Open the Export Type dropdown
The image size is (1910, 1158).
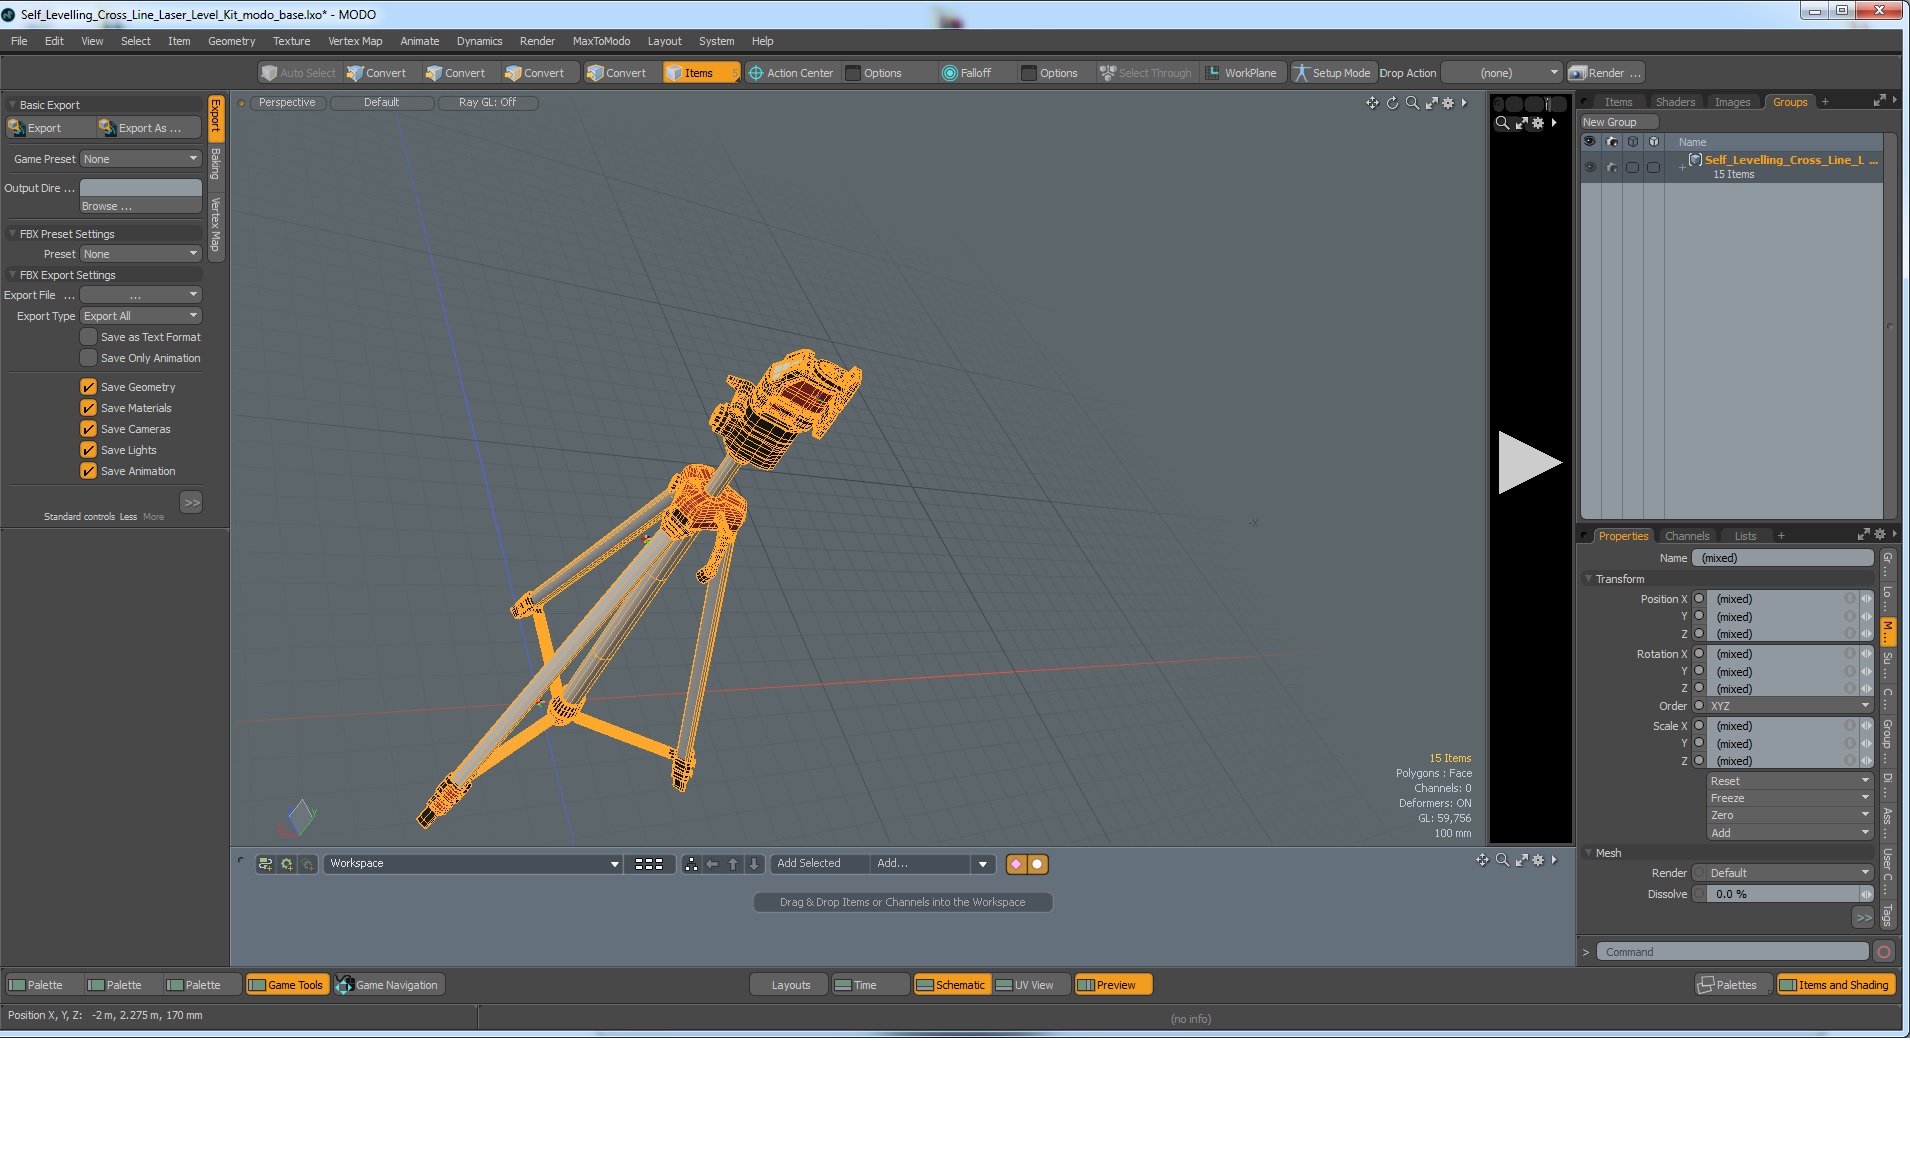coord(141,316)
